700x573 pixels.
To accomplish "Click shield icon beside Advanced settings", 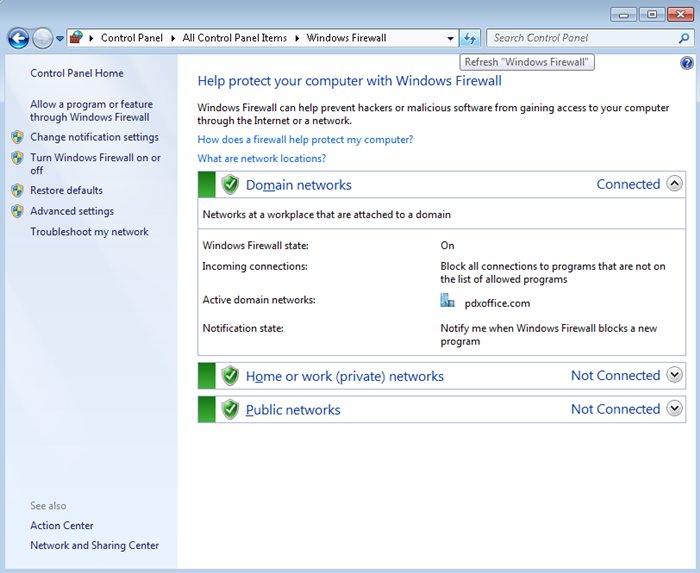I will coord(17,211).
